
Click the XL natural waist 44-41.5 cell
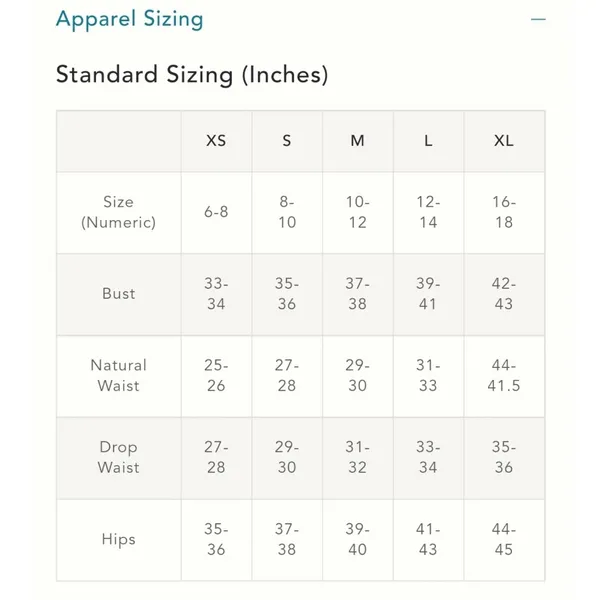point(504,376)
